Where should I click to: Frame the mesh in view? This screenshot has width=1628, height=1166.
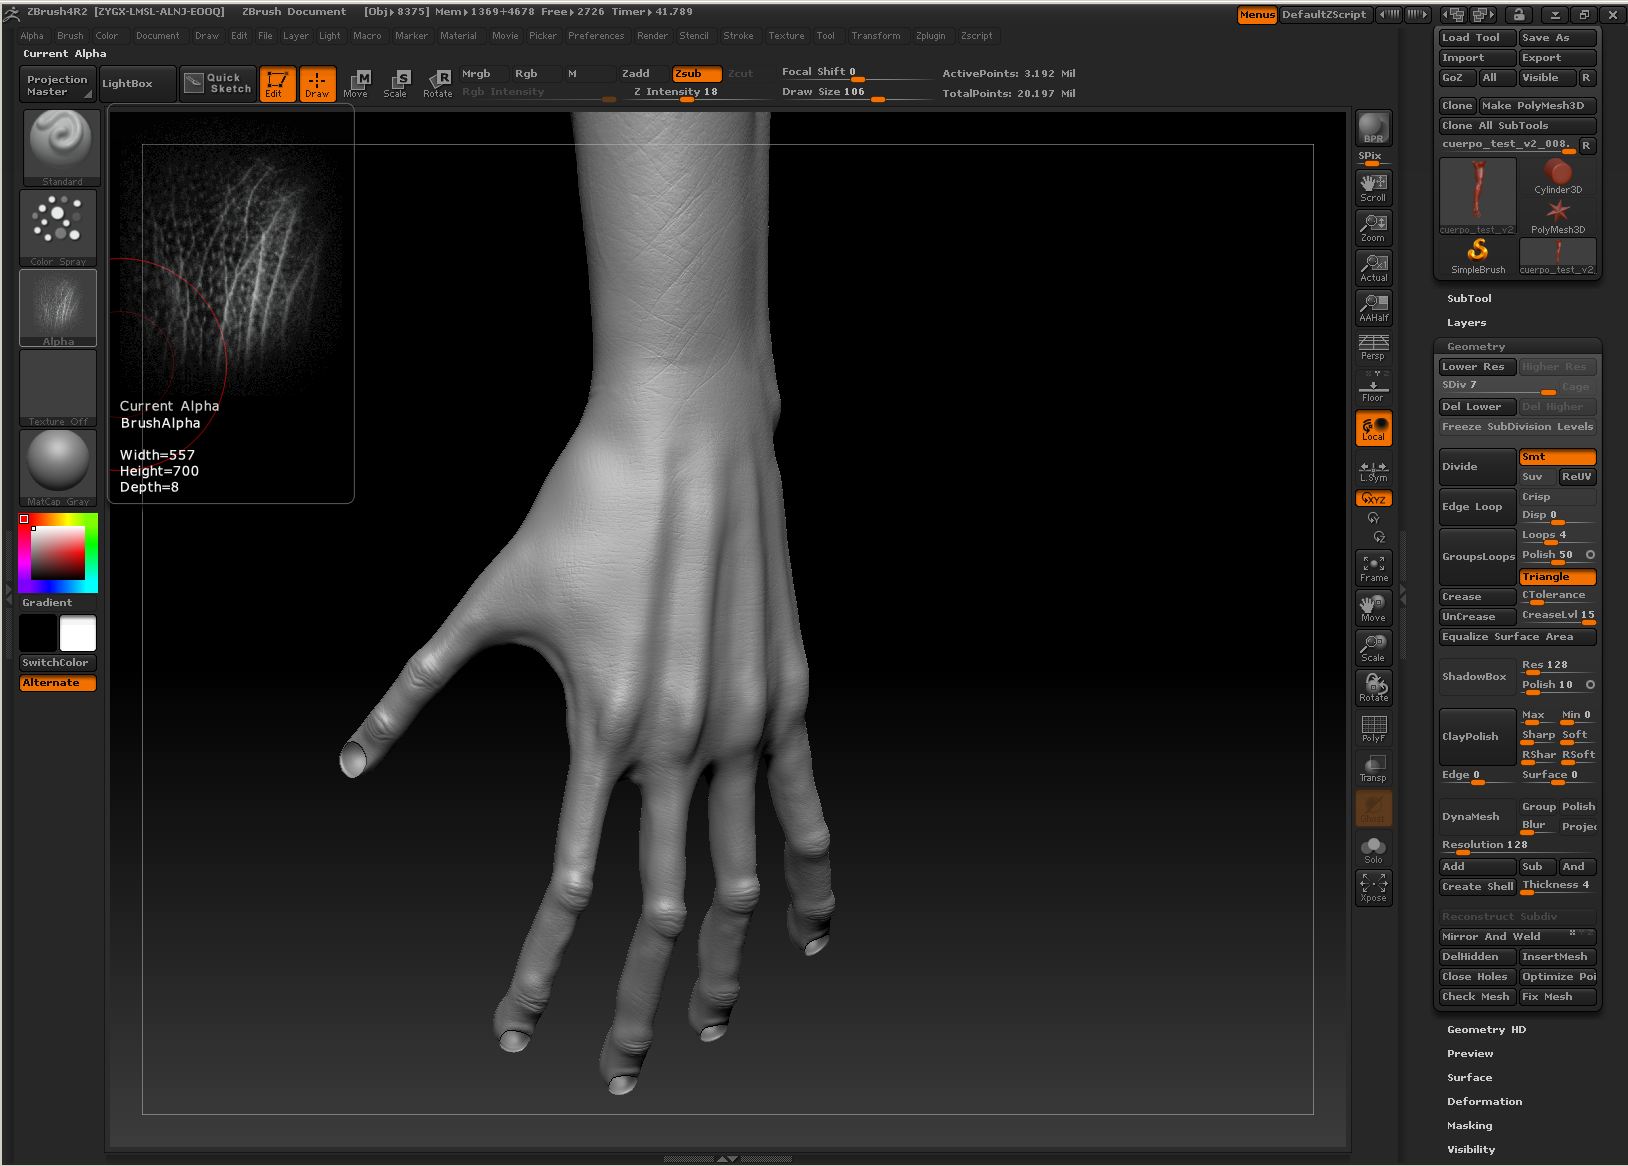click(1373, 568)
